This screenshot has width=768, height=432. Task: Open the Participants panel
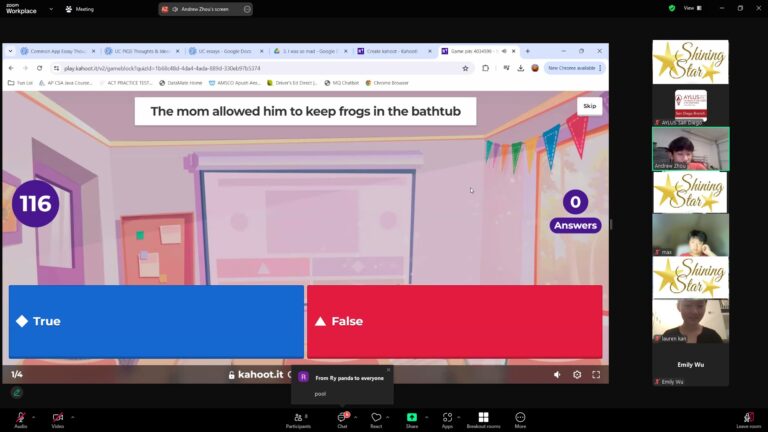coord(298,420)
